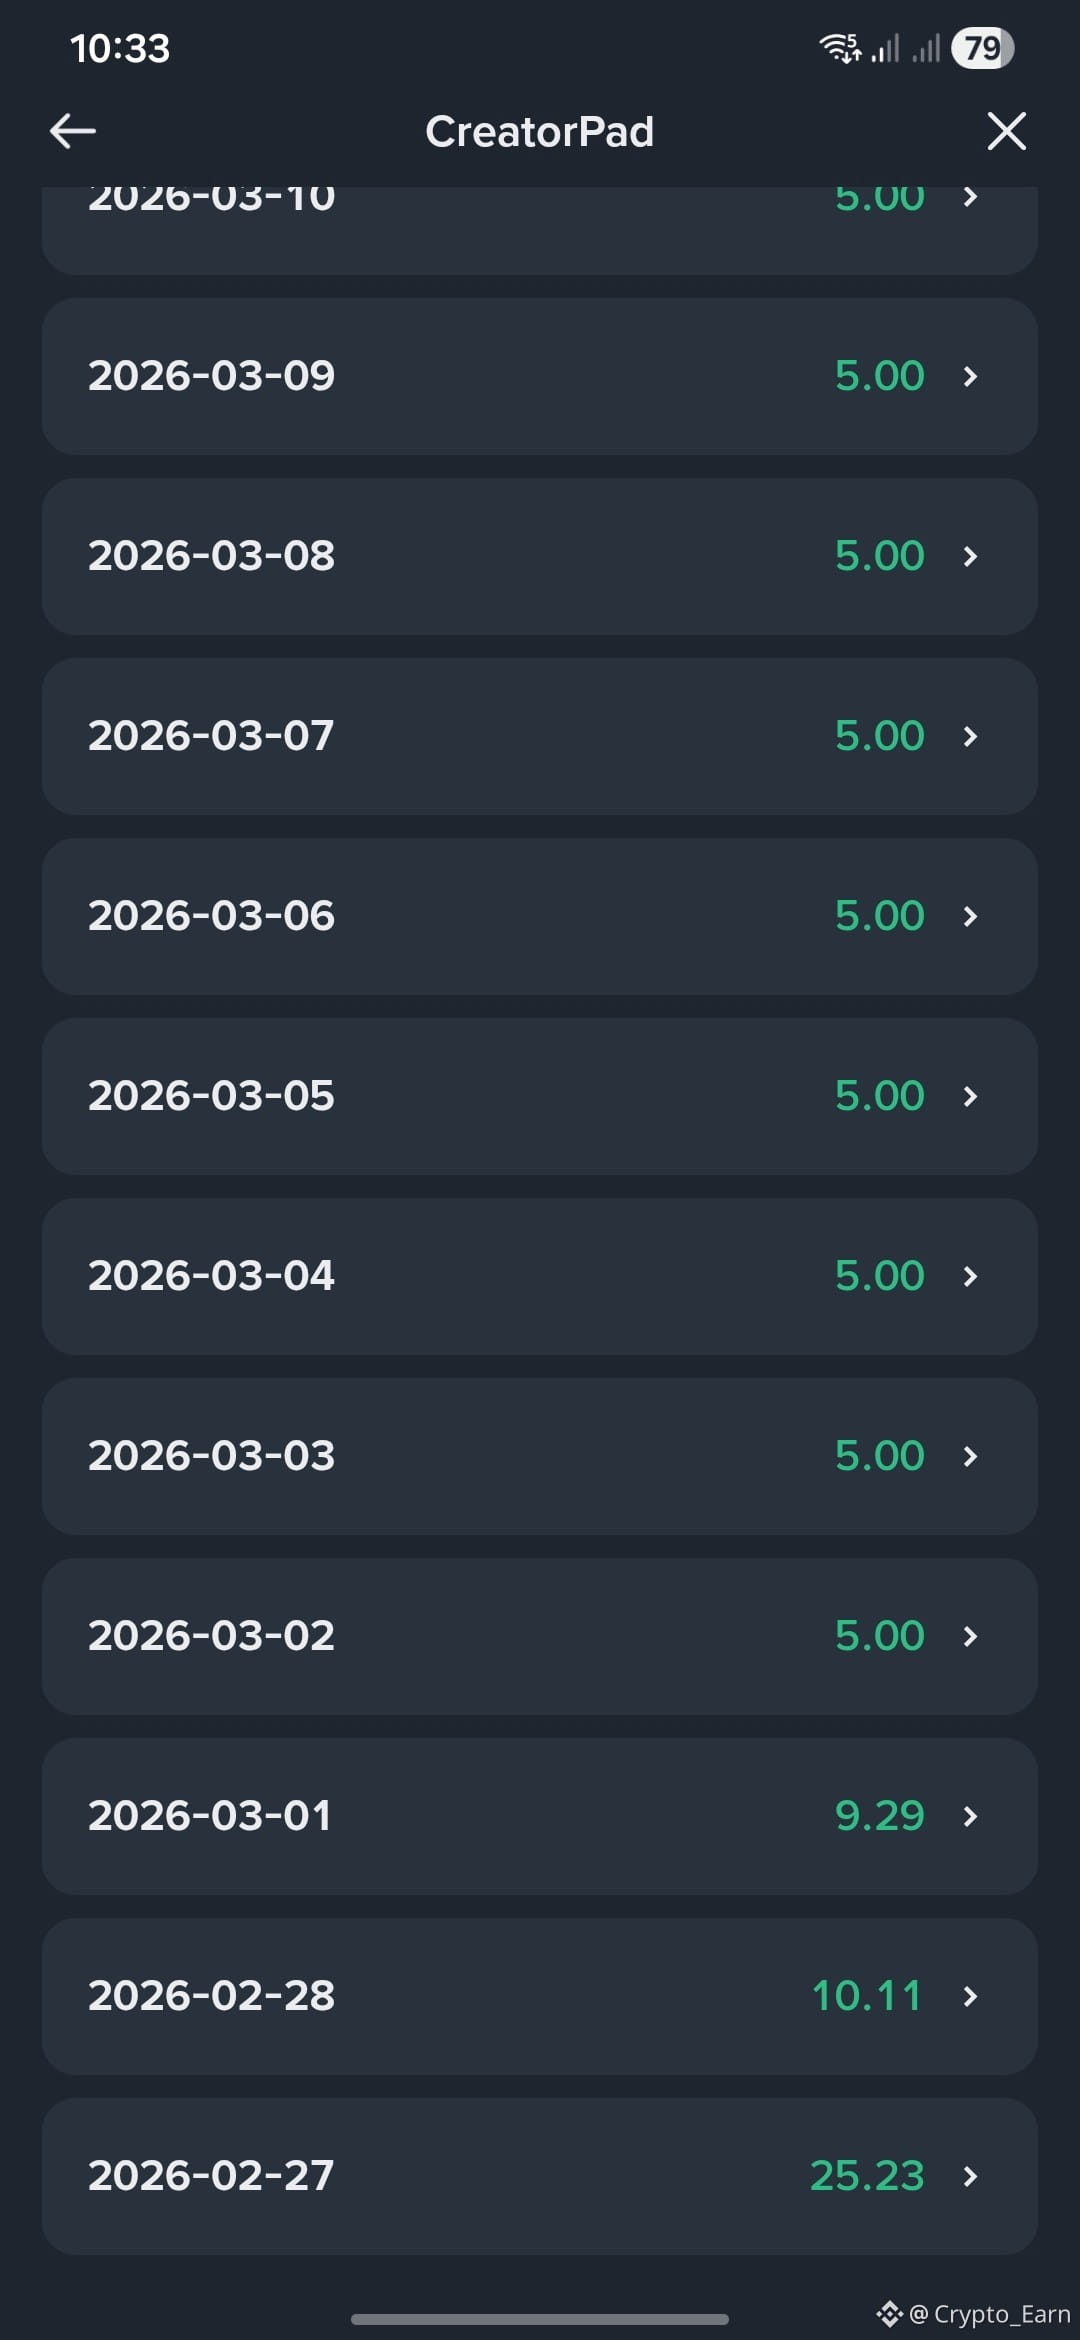Open the 2026-03-04 reward row
Viewport: 1080px width, 2340px height.
pyautogui.click(x=540, y=1276)
